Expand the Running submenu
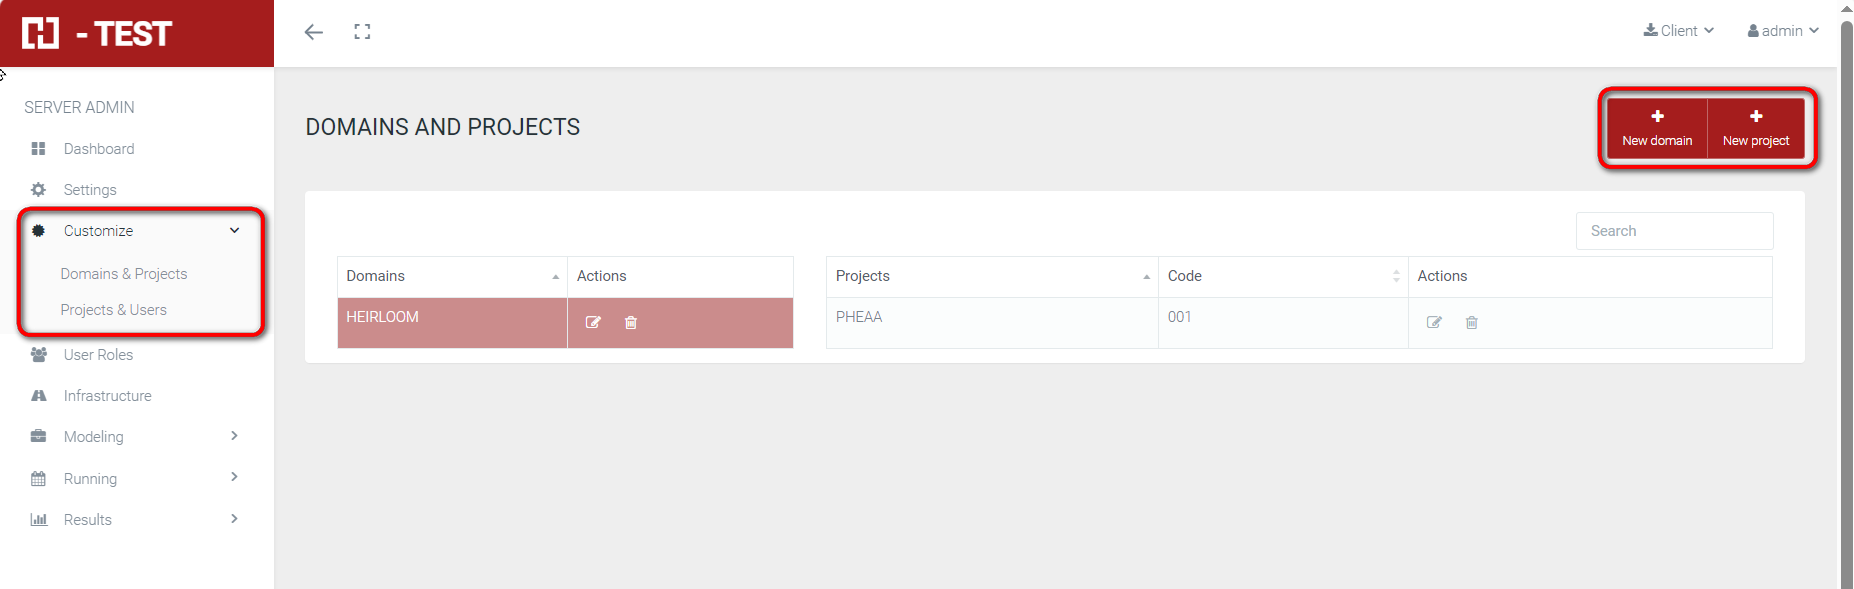This screenshot has width=1854, height=589. (x=234, y=477)
